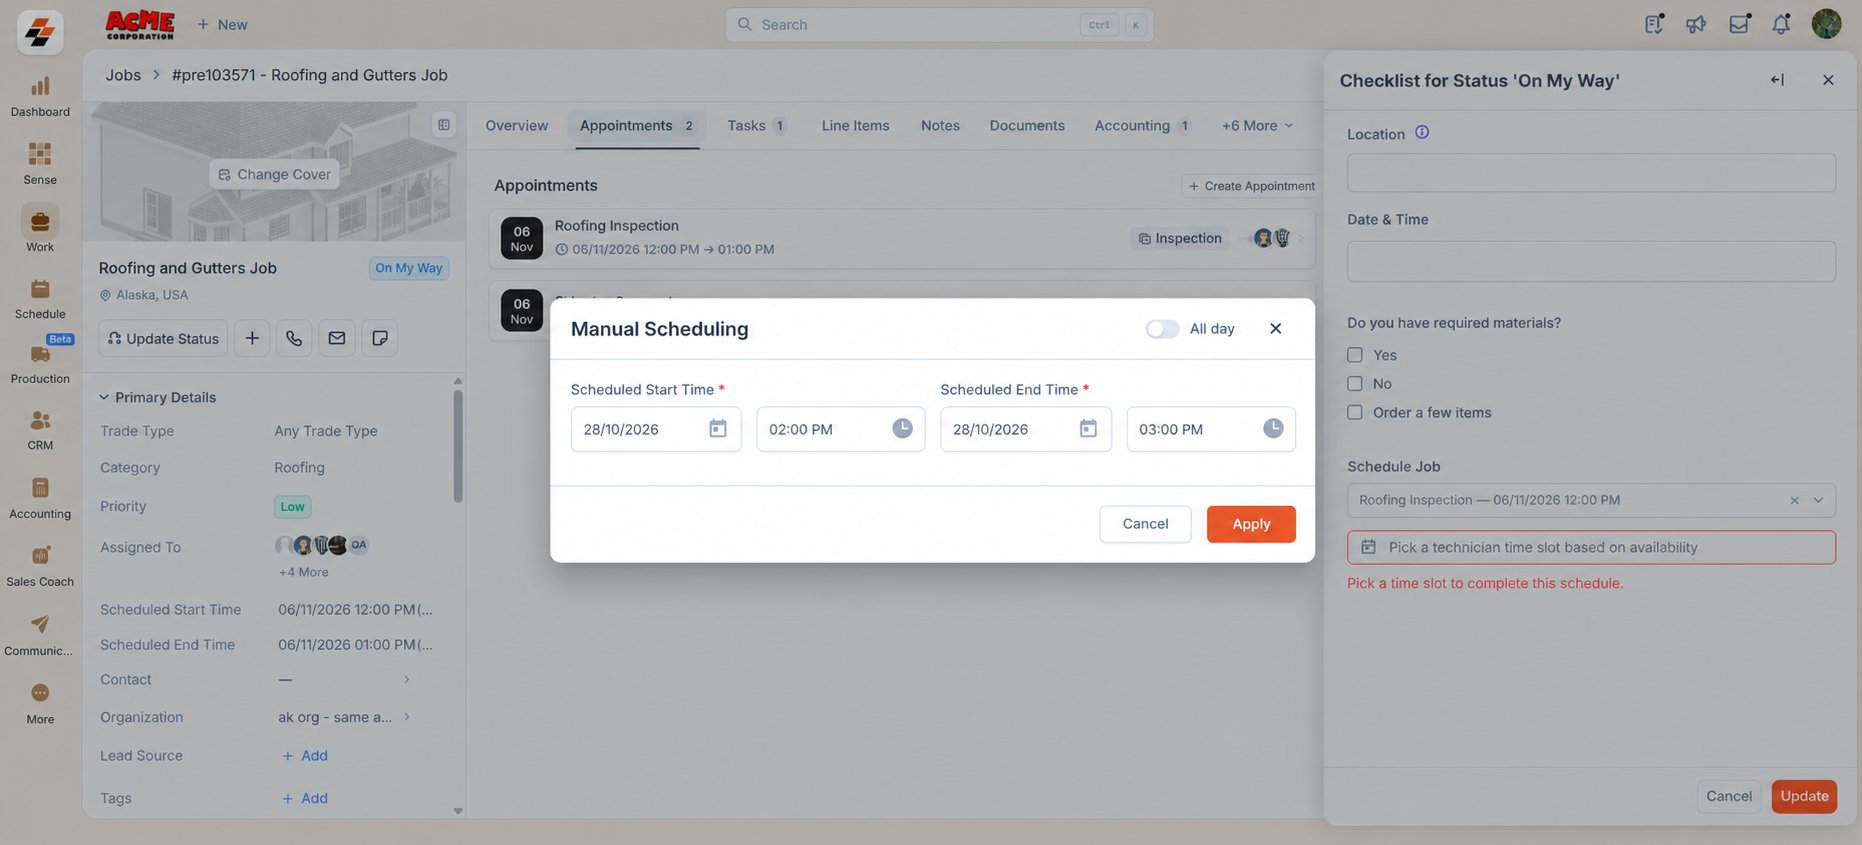Open the Sense sidebar icon

coord(40,165)
